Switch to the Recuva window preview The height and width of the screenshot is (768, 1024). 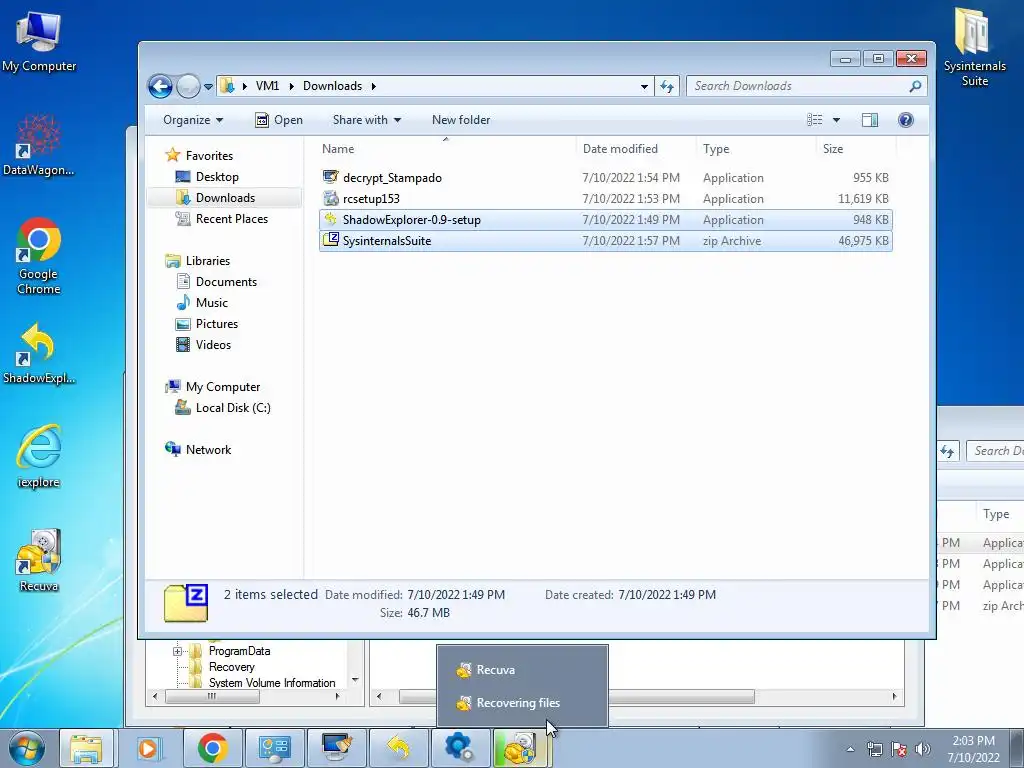(522, 669)
